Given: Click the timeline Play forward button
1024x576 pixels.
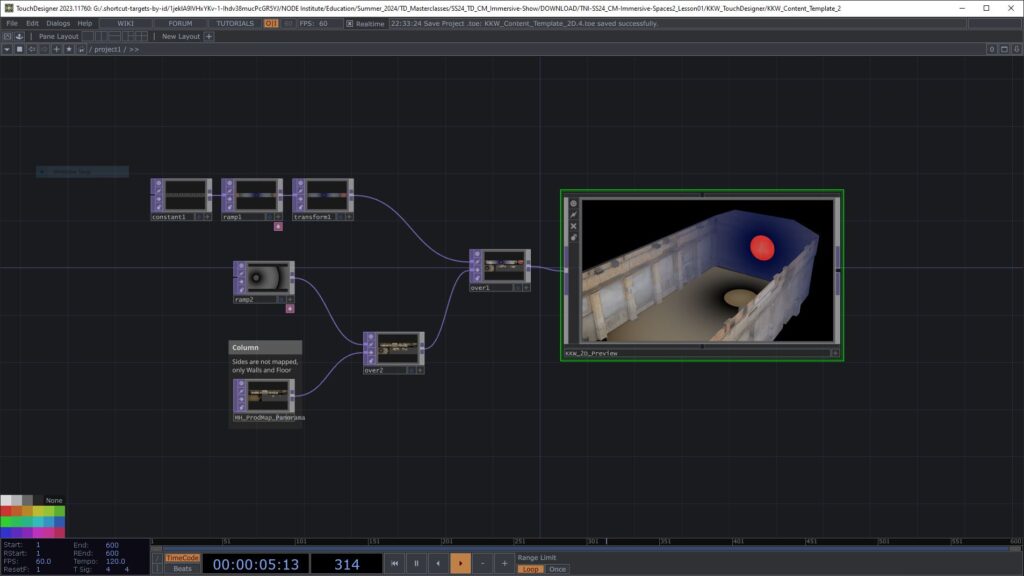Looking at the screenshot, I should [x=460, y=564].
